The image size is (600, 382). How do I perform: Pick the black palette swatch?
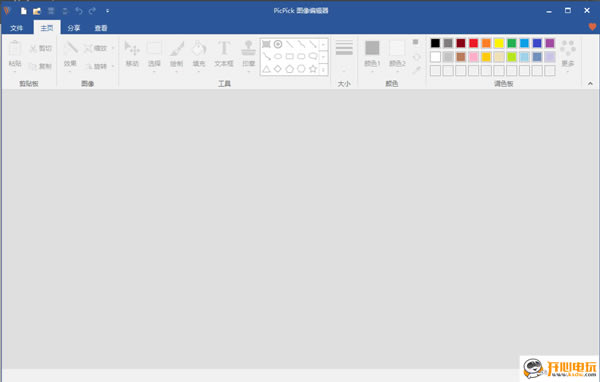click(435, 43)
